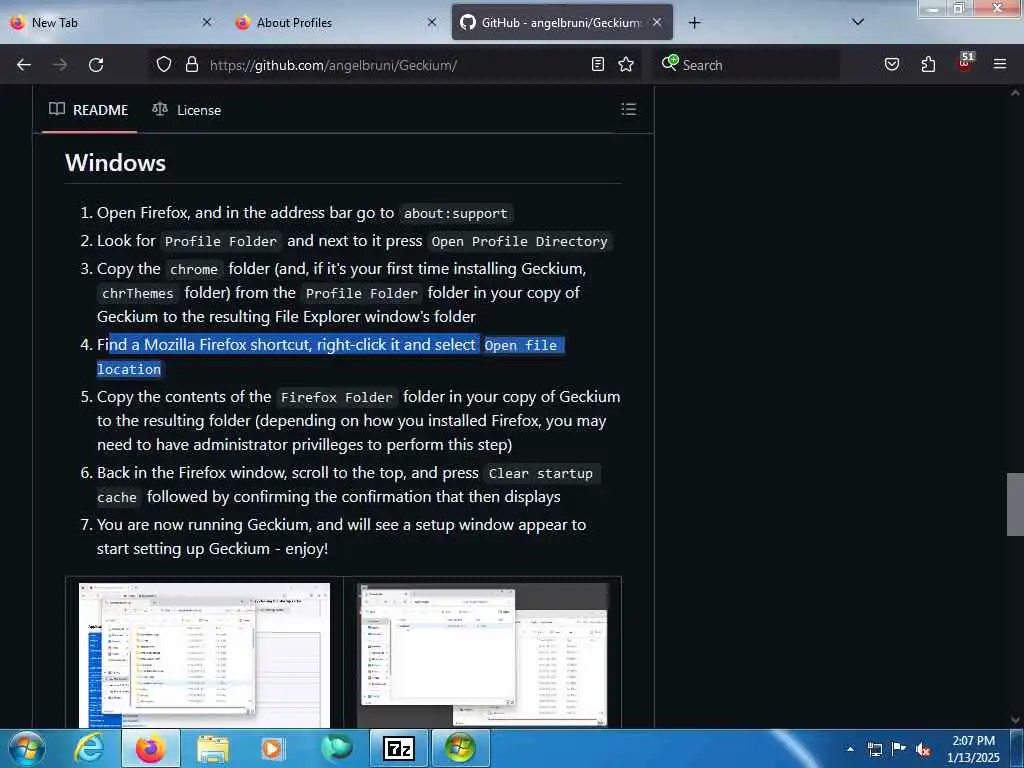Open the left installation screenshot thumbnail
The width and height of the screenshot is (1024, 768).
click(204, 655)
